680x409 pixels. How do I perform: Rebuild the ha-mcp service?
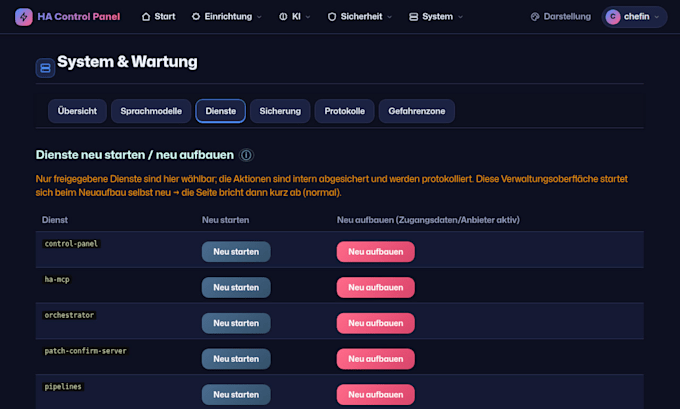click(x=376, y=288)
